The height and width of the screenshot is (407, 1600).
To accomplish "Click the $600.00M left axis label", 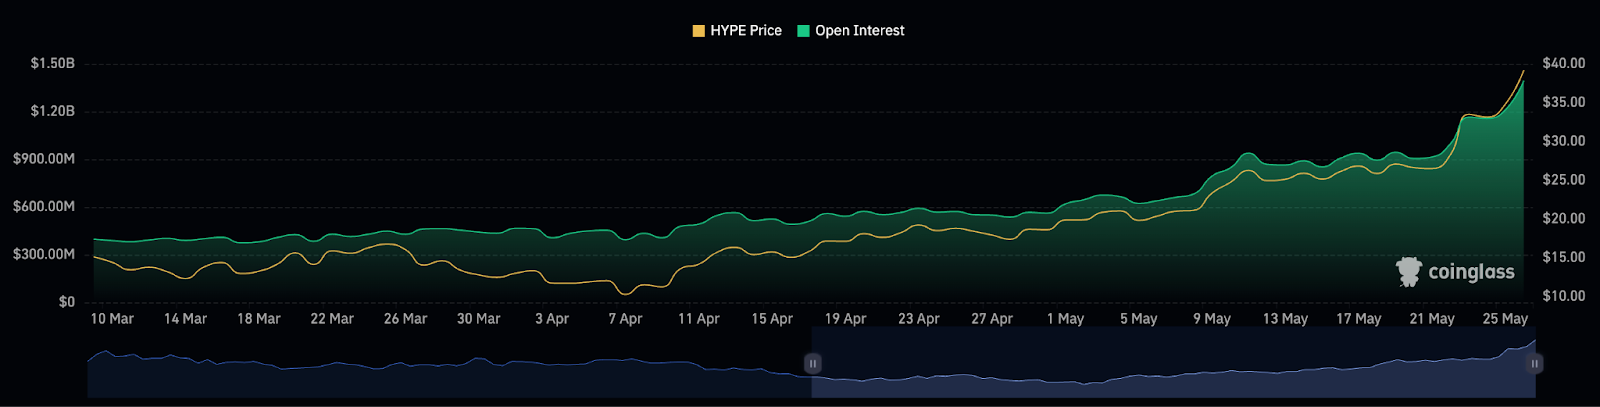I will point(44,207).
